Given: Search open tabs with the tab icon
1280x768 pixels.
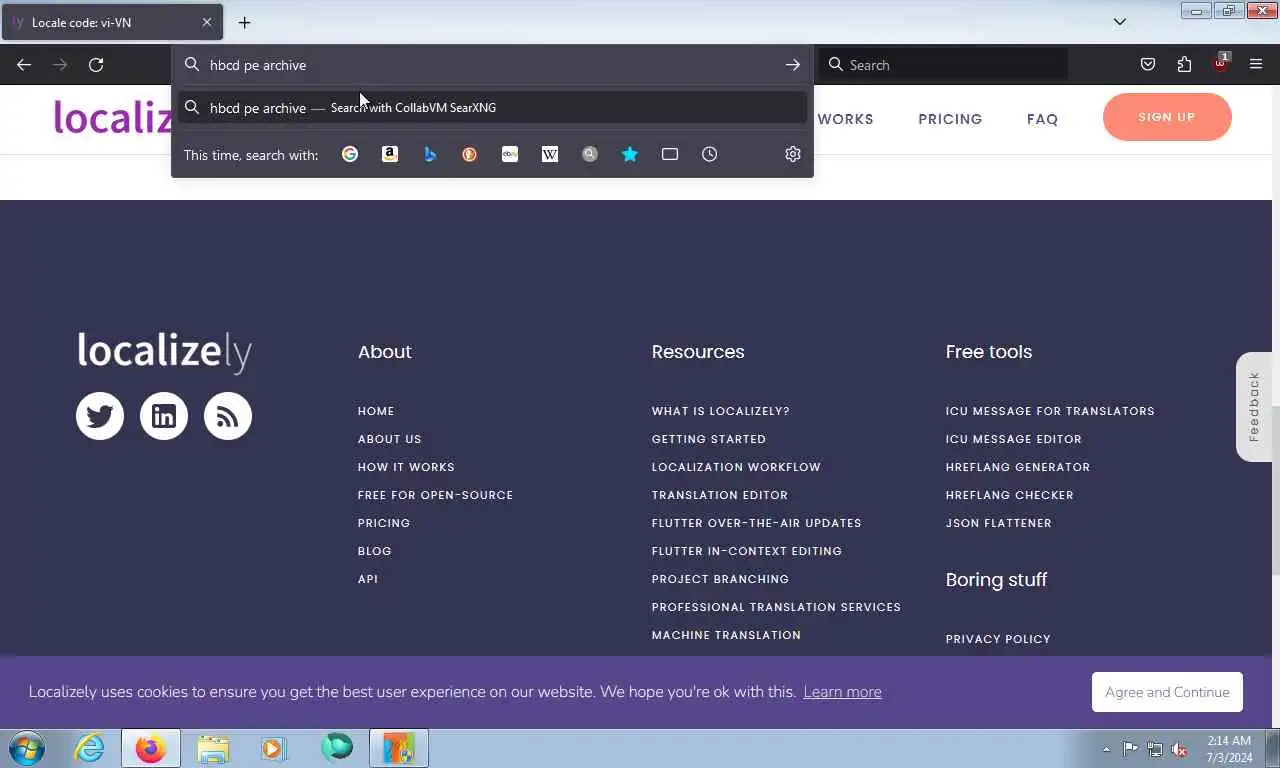Looking at the screenshot, I should pyautogui.click(x=670, y=154).
